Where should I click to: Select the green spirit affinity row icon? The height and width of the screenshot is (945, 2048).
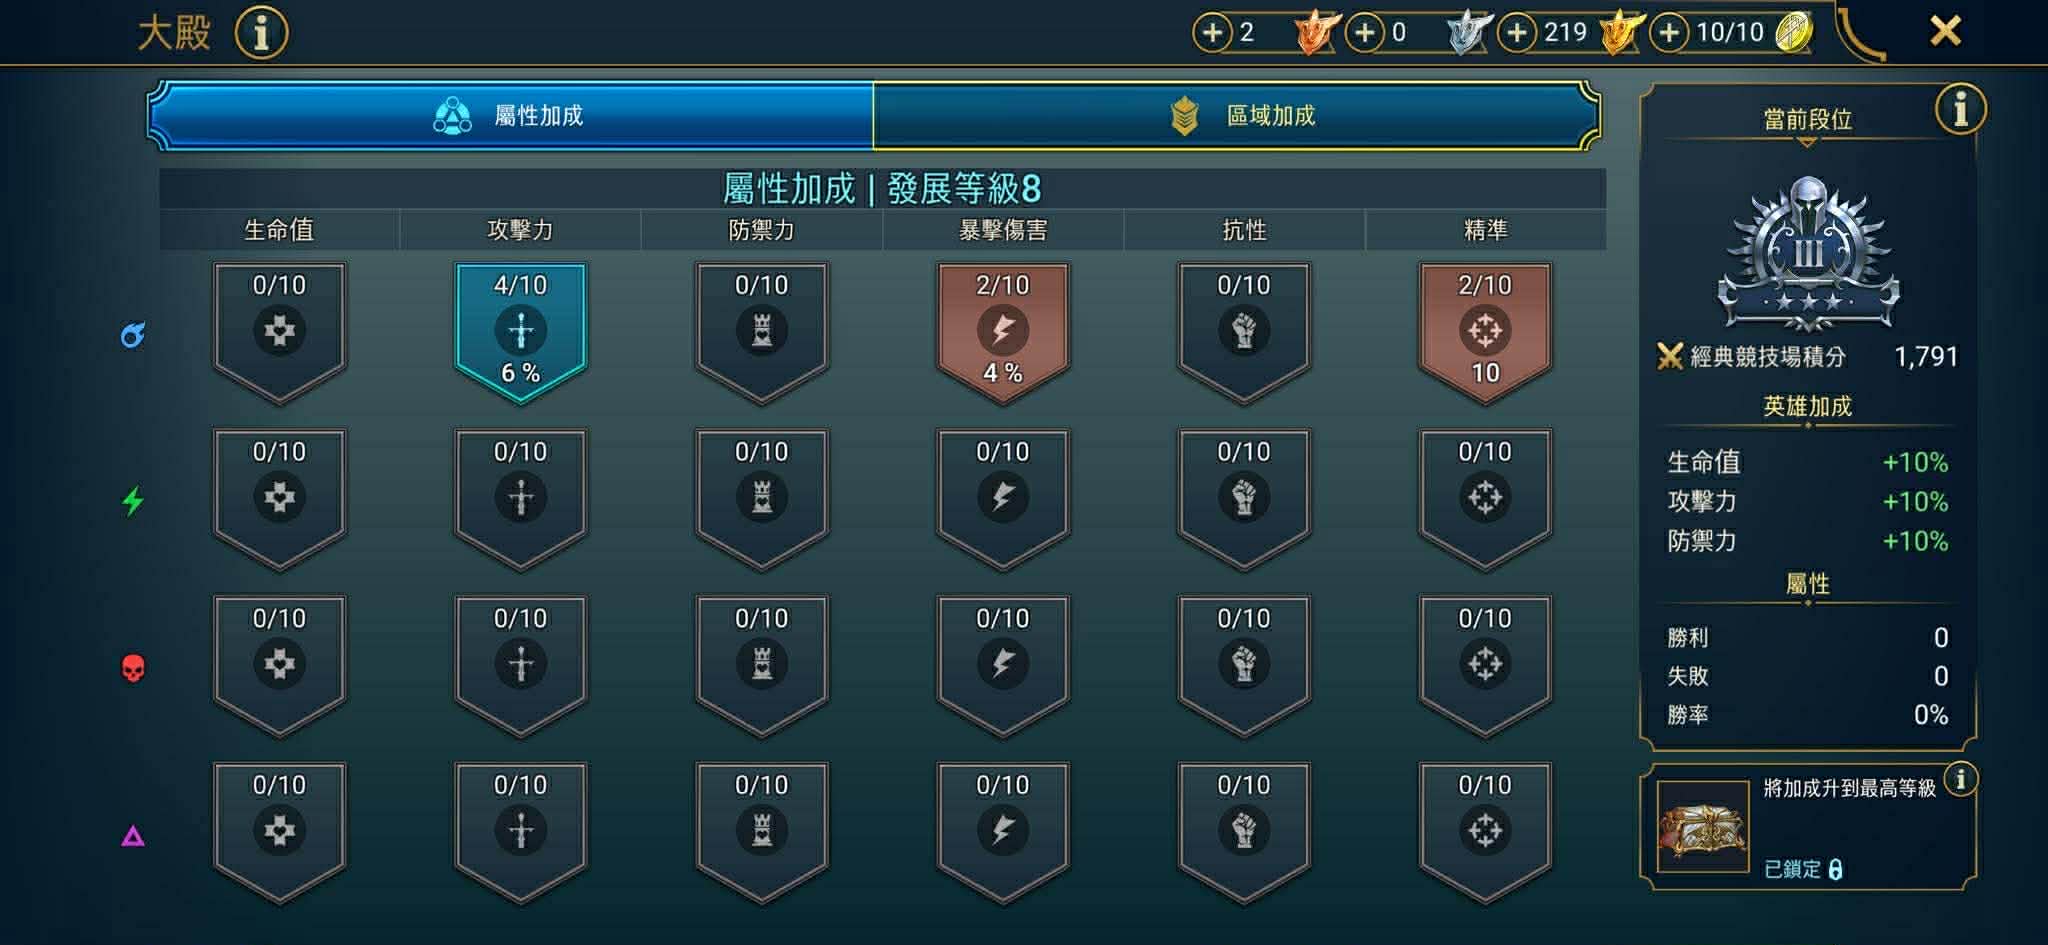[133, 500]
